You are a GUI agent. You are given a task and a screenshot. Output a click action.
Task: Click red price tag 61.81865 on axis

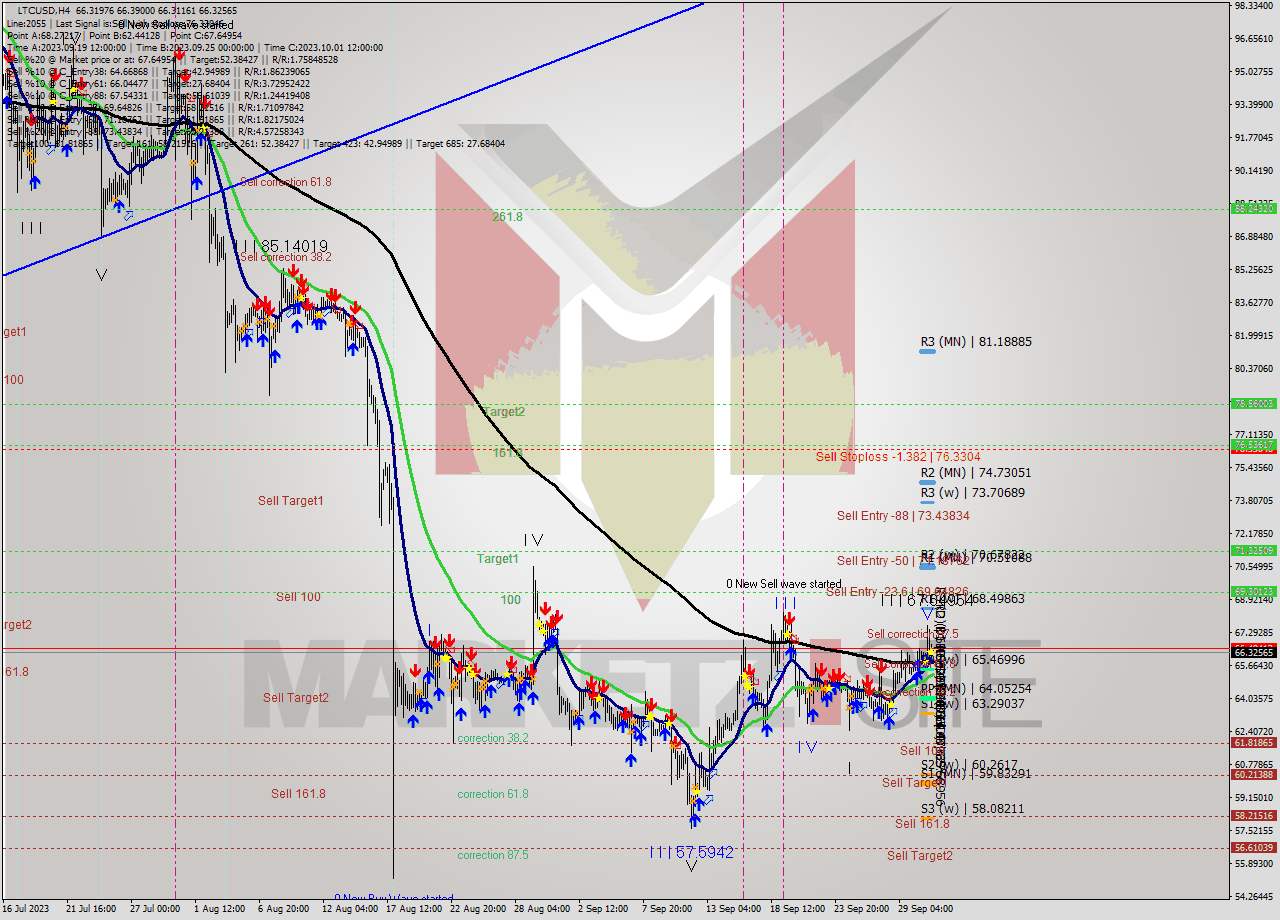(x=1254, y=743)
